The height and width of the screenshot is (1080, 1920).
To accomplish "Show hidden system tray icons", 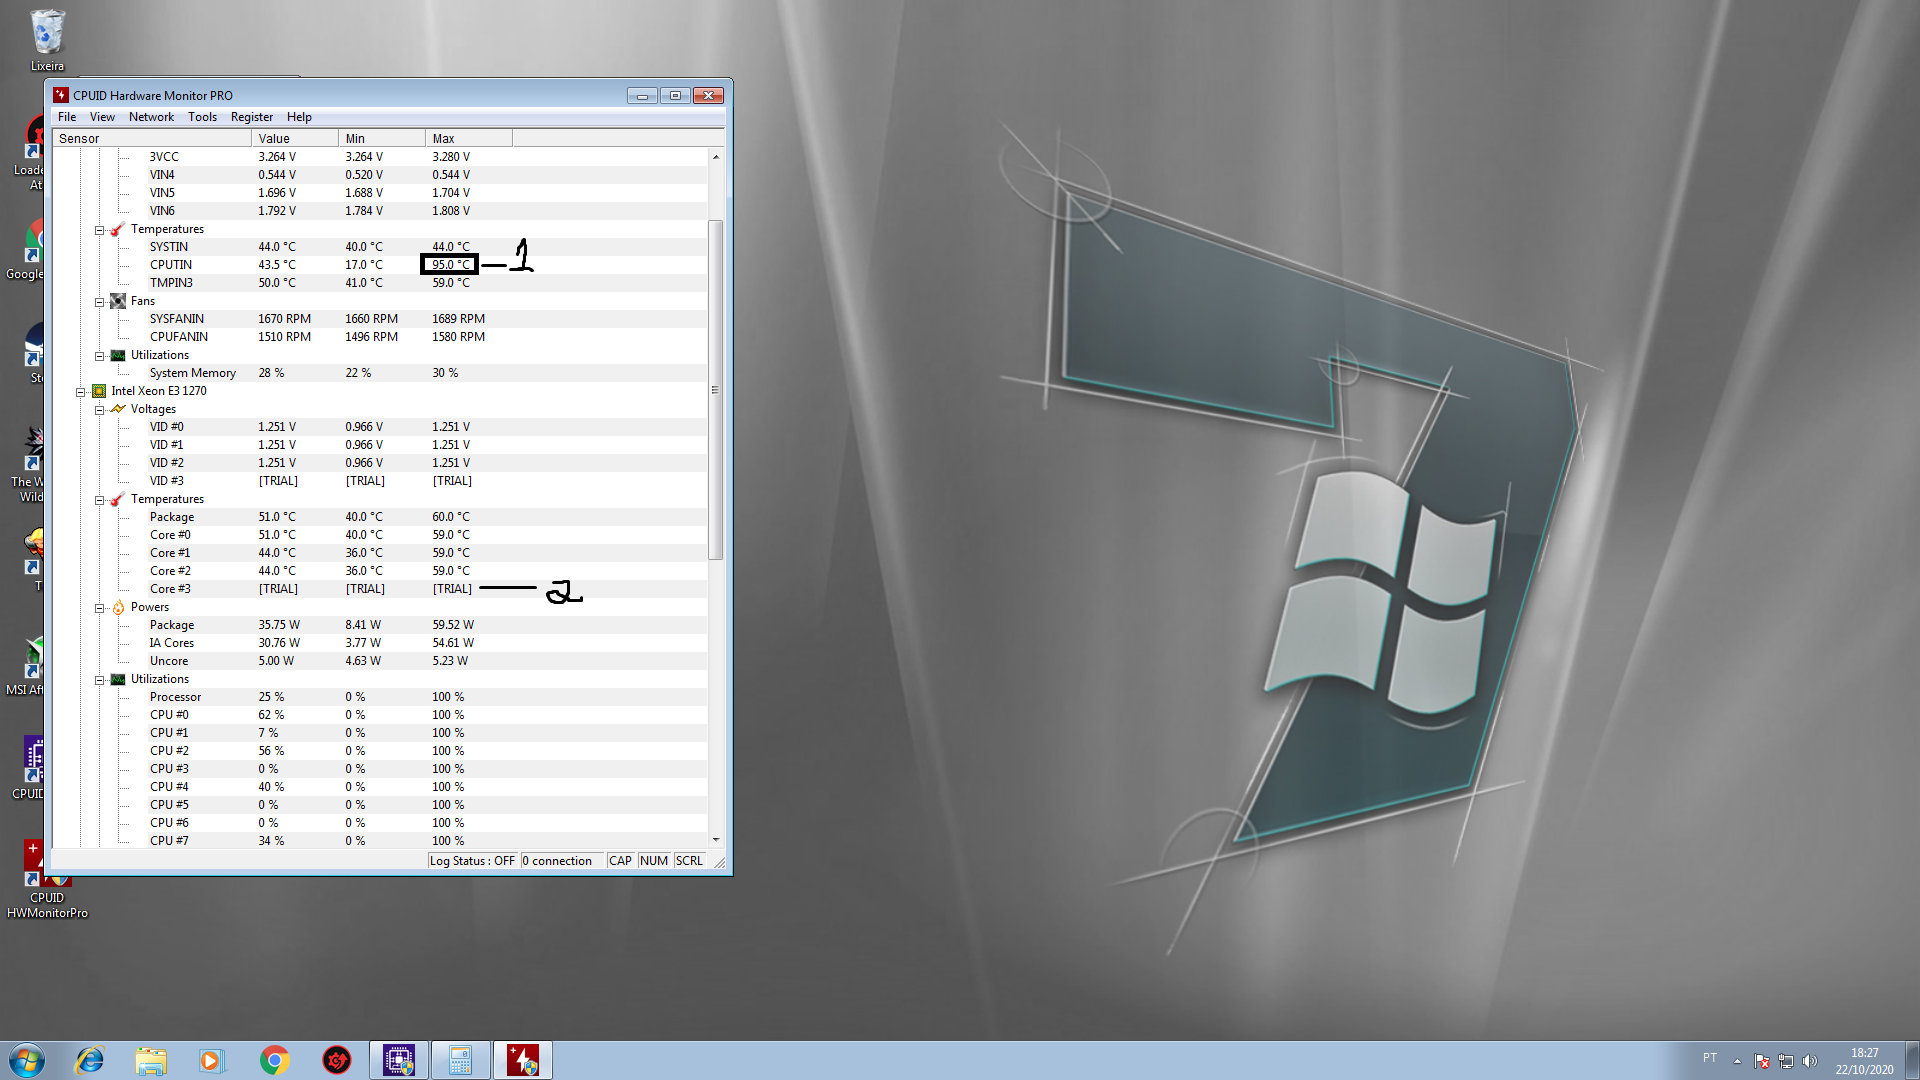I will tap(1737, 1061).
